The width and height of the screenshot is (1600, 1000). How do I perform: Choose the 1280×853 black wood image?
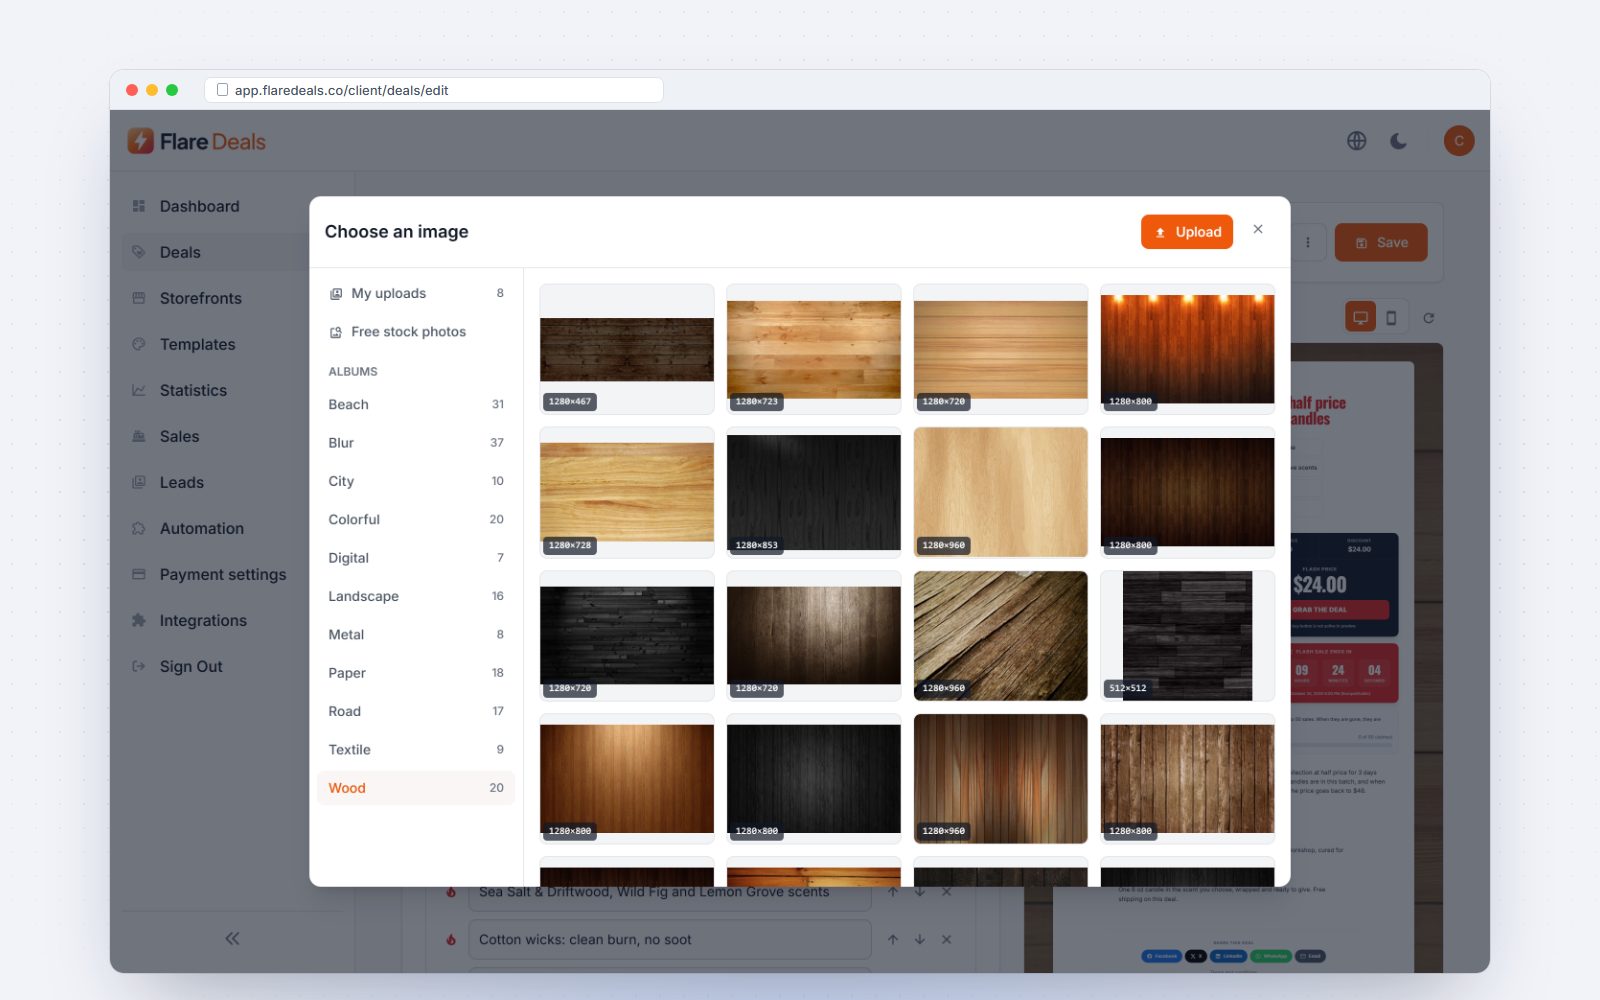click(x=814, y=492)
